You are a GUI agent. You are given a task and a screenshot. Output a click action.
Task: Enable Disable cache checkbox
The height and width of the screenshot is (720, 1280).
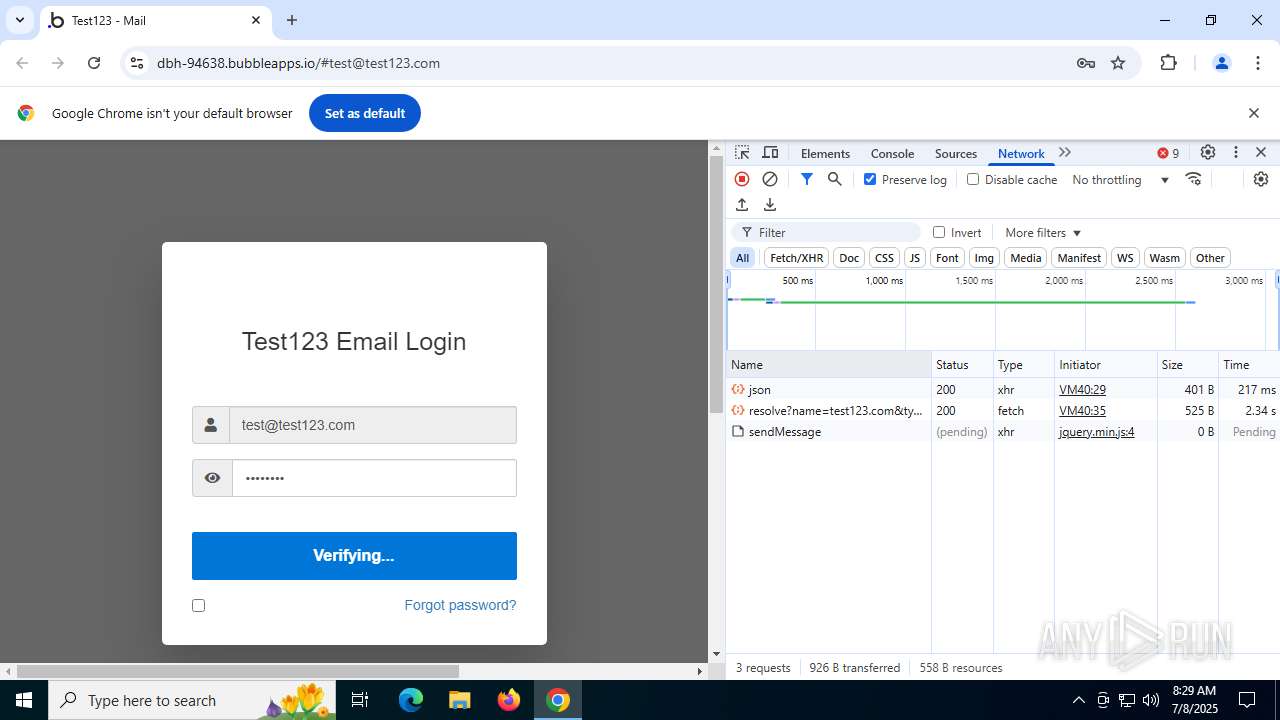(973, 179)
